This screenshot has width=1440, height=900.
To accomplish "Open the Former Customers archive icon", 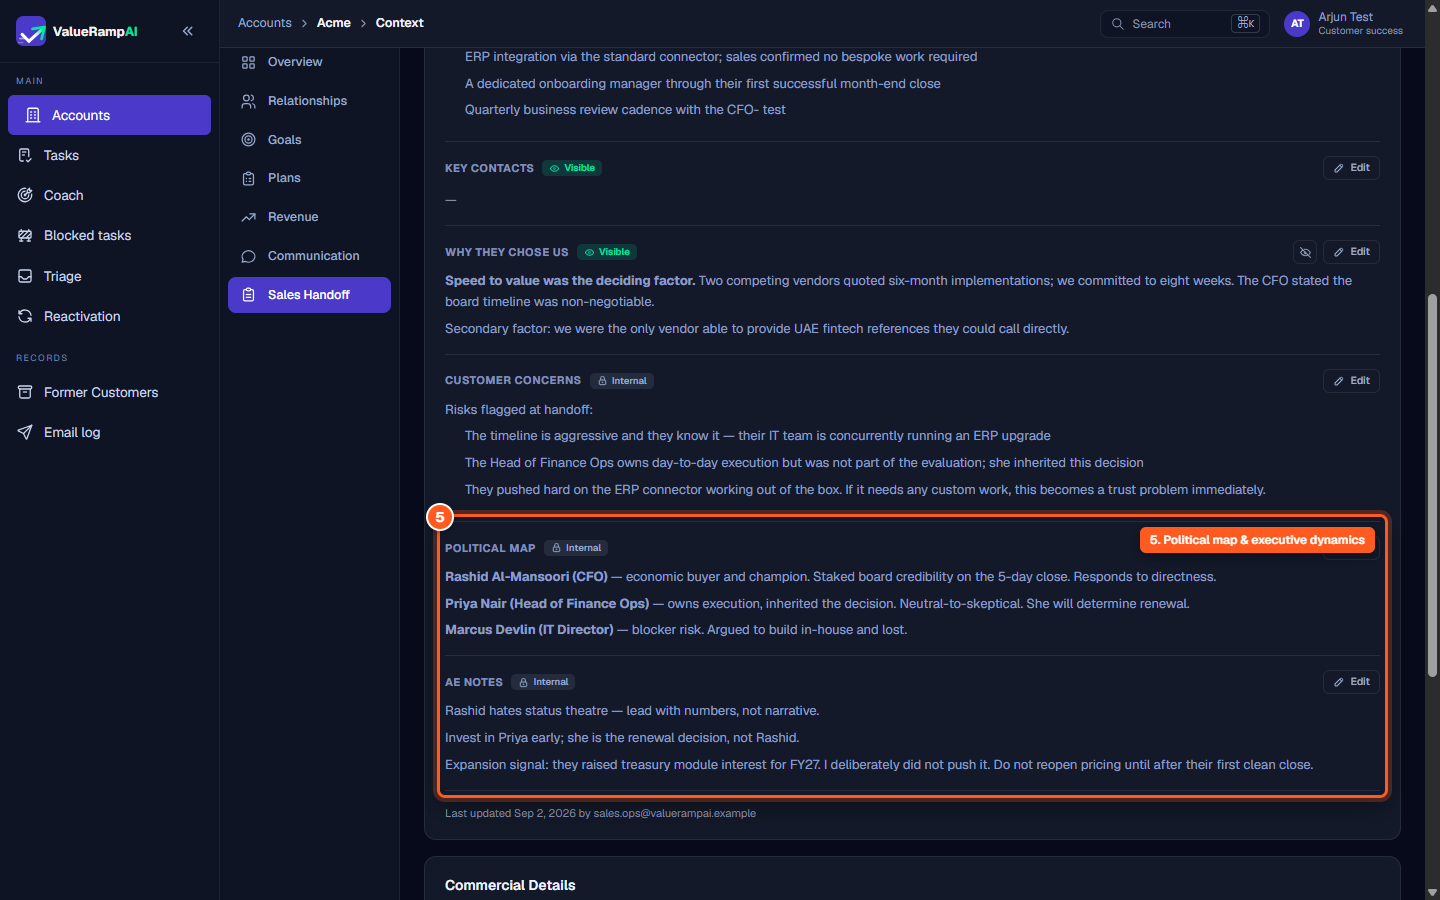I will (x=25, y=392).
